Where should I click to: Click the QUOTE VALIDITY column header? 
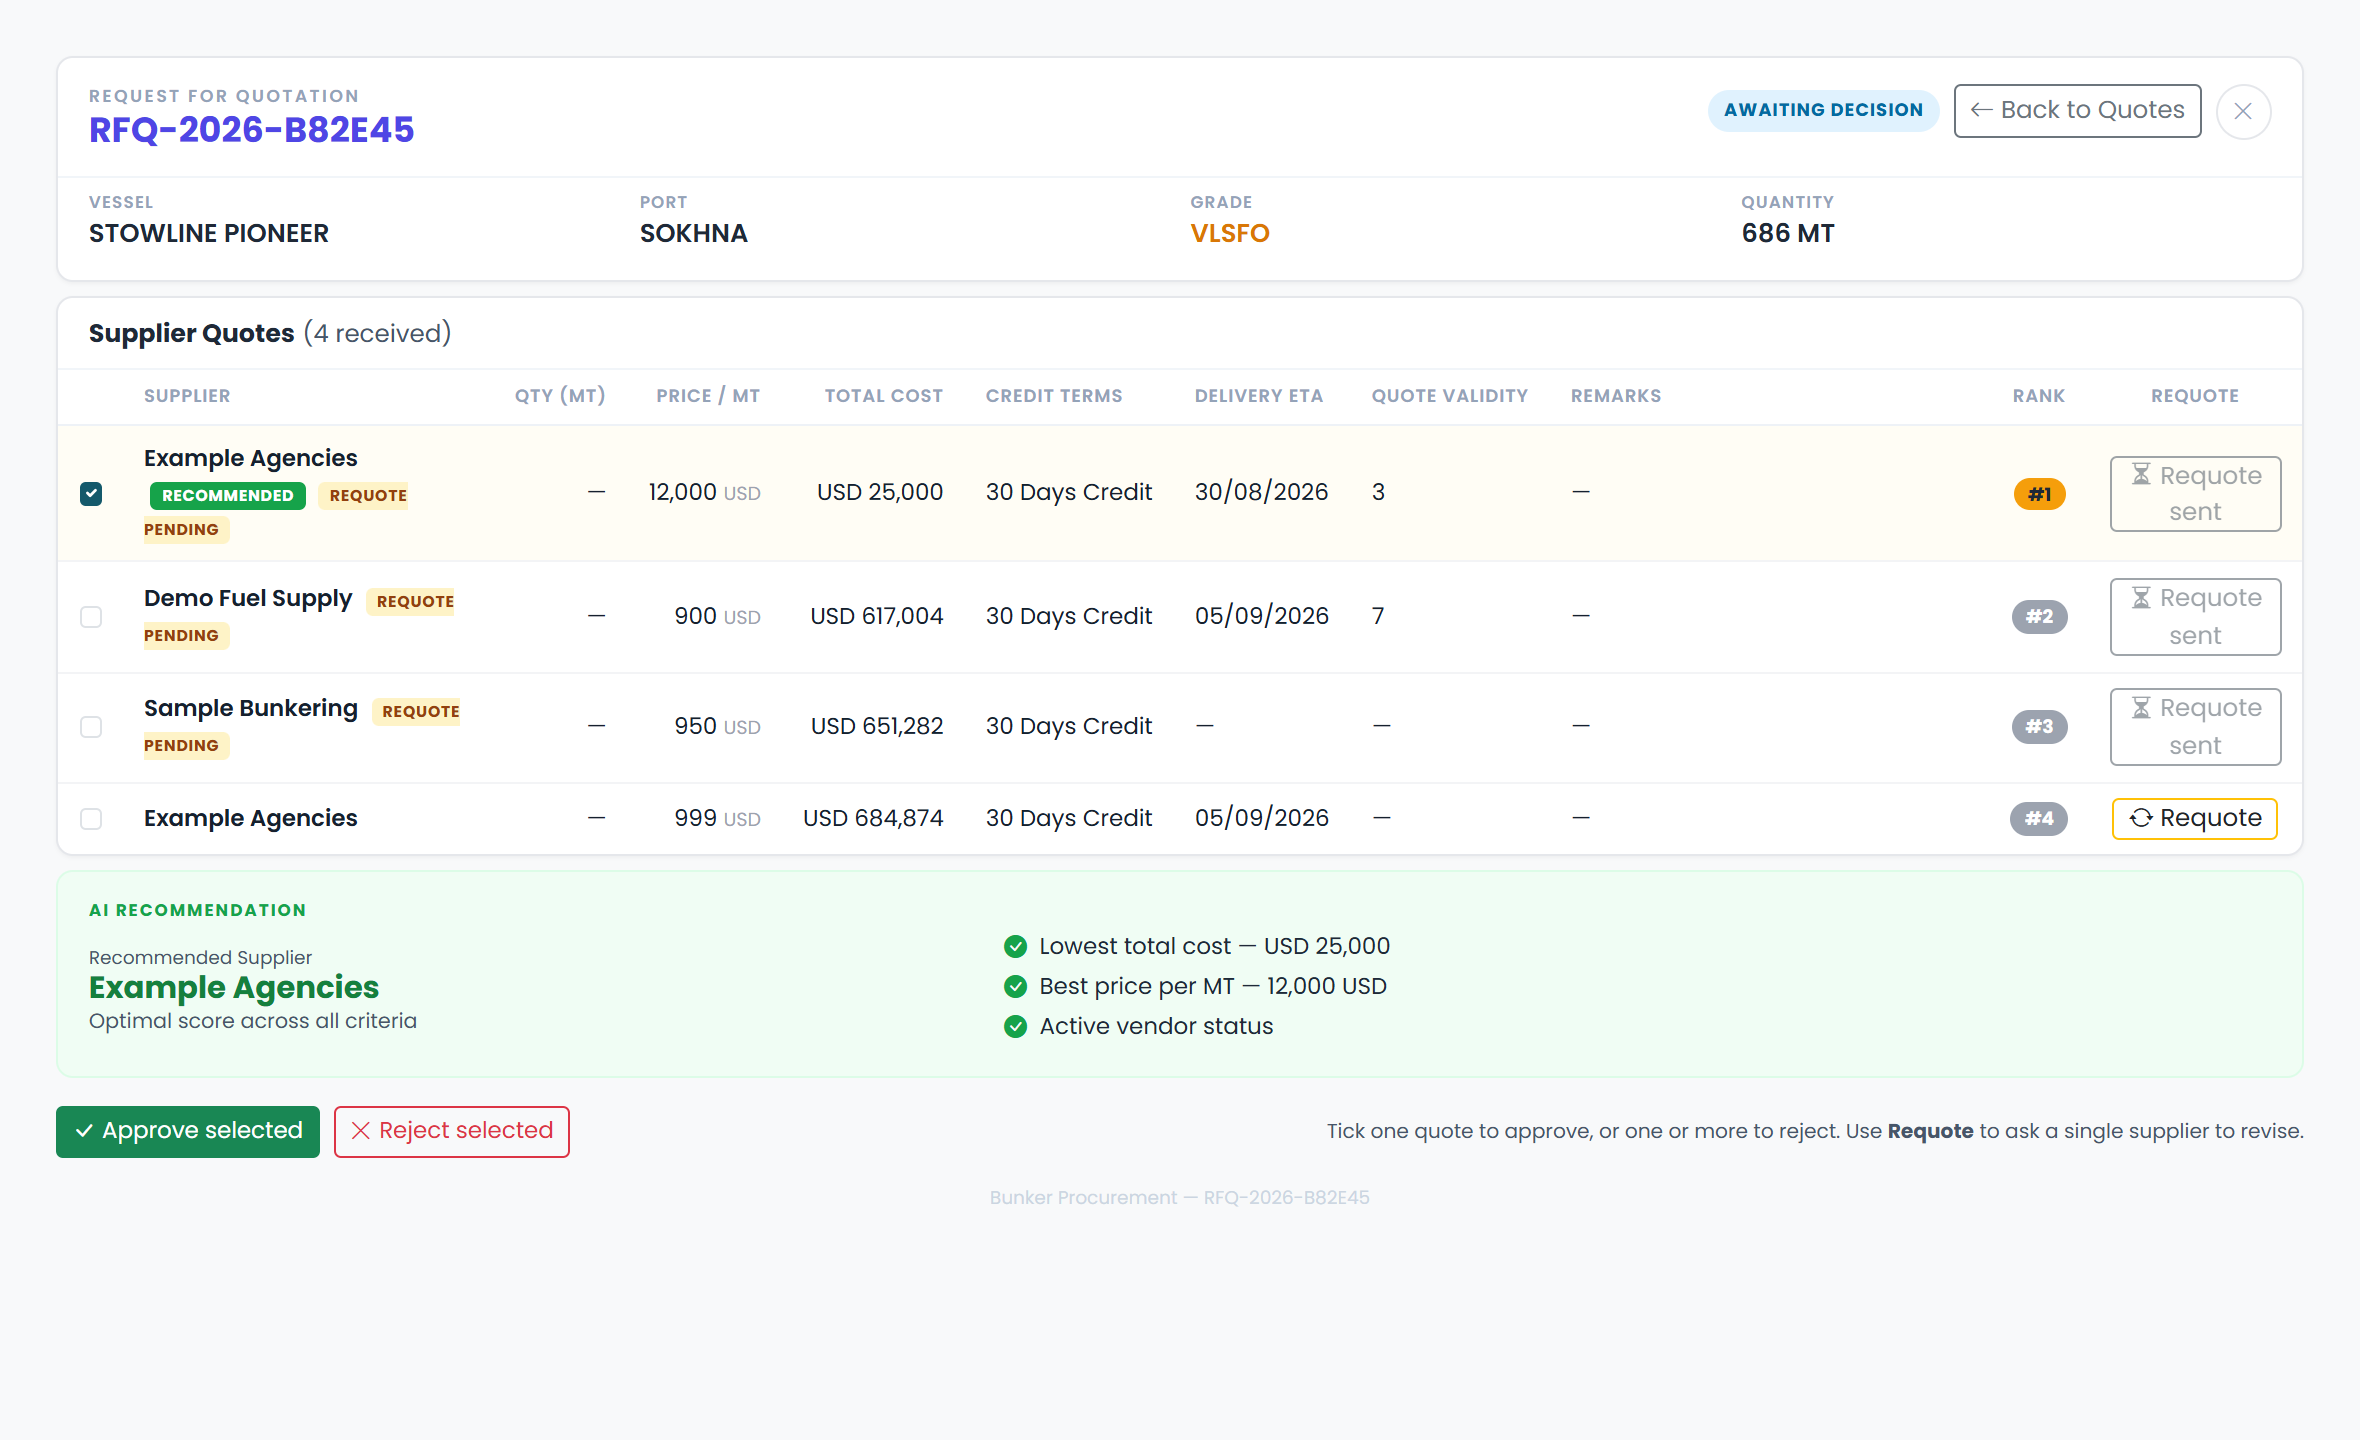point(1450,396)
